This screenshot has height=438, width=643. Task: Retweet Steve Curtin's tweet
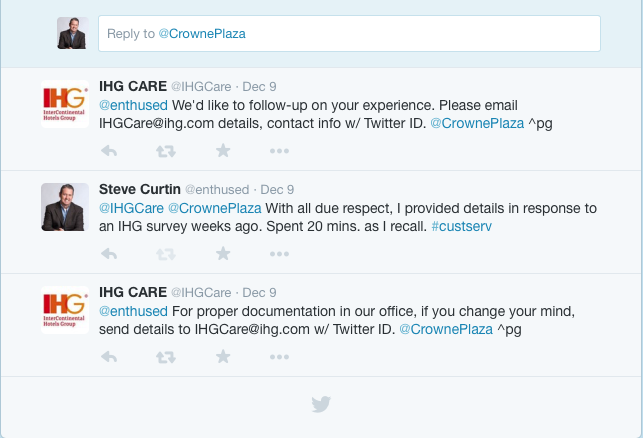[x=167, y=253]
